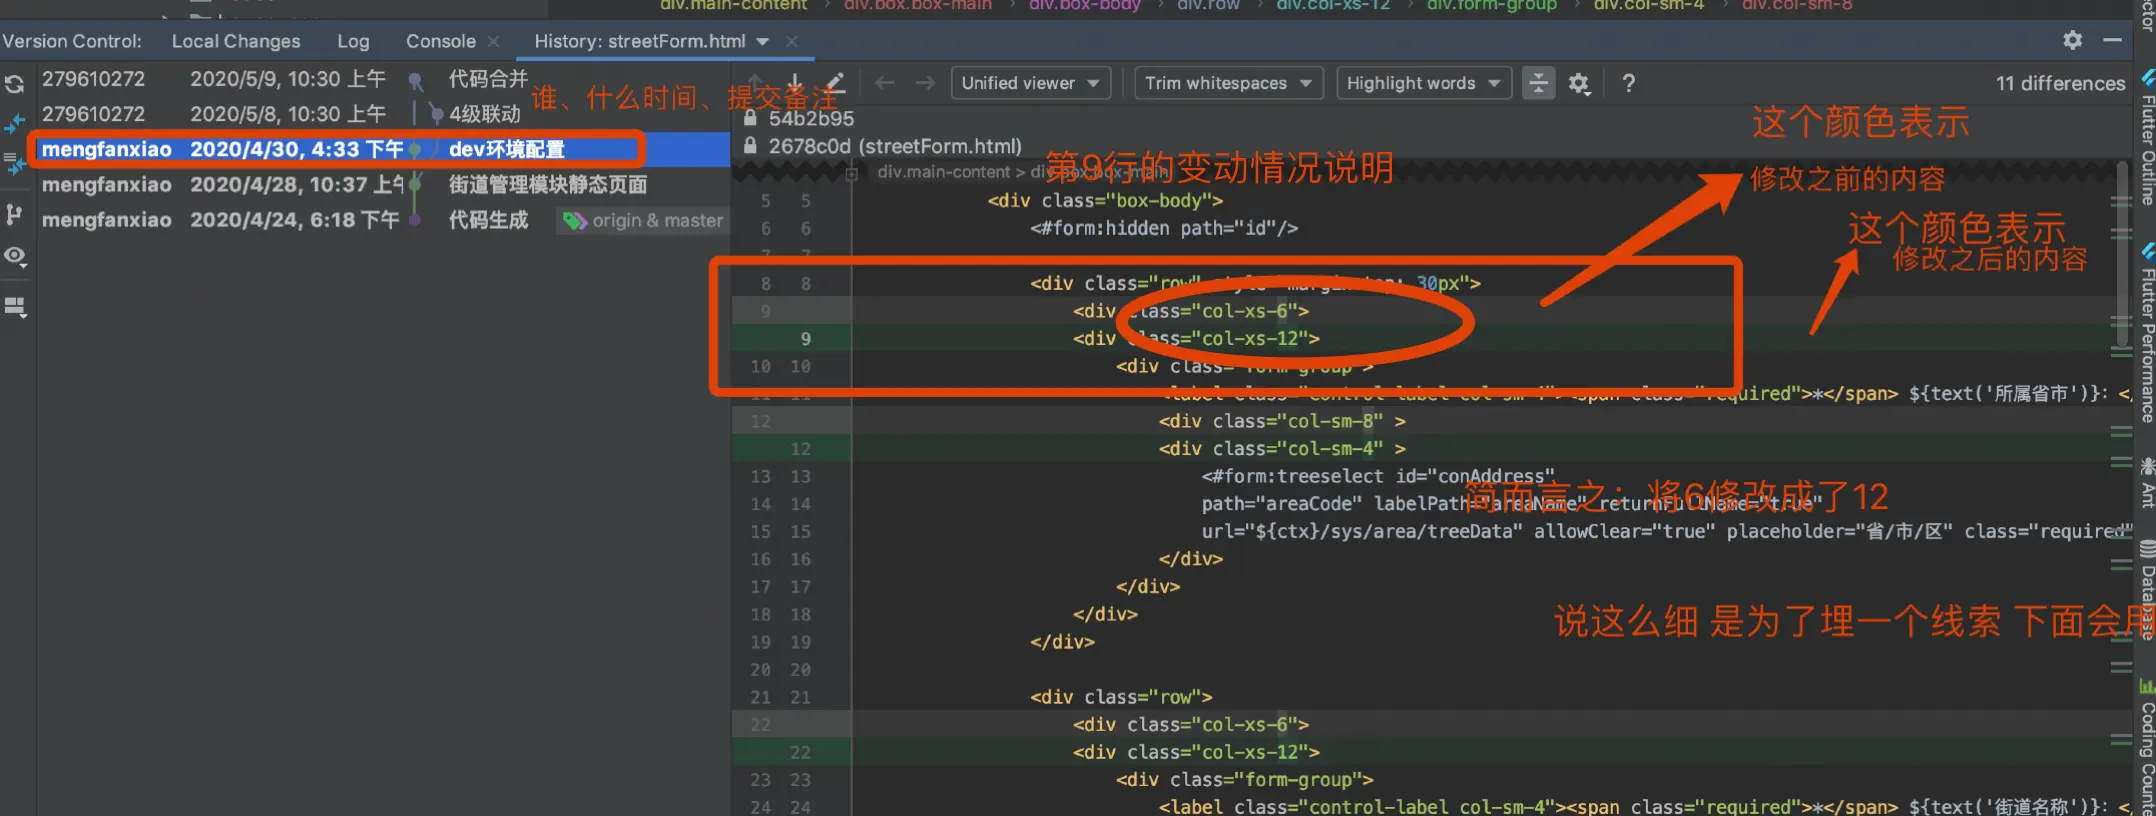2156x816 pixels.
Task: Open the Database side tool window
Action: pos(2146,590)
